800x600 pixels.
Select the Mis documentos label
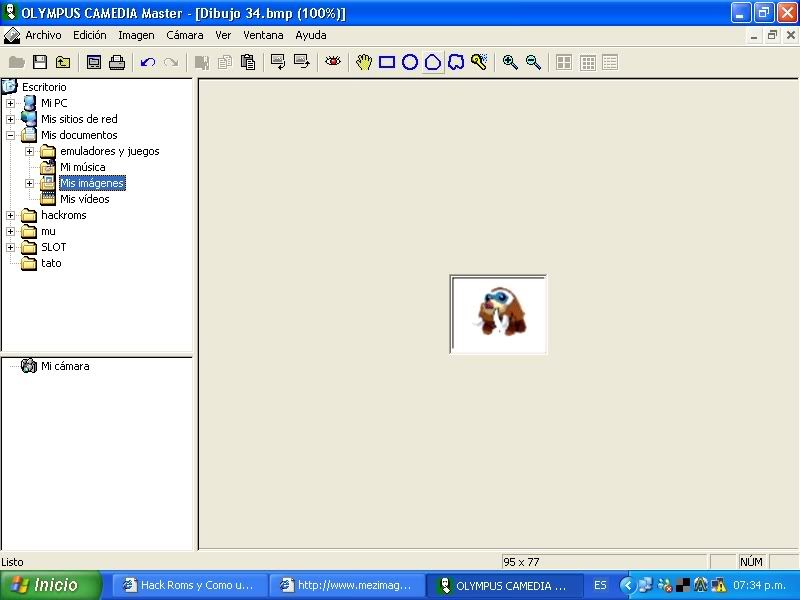79,135
